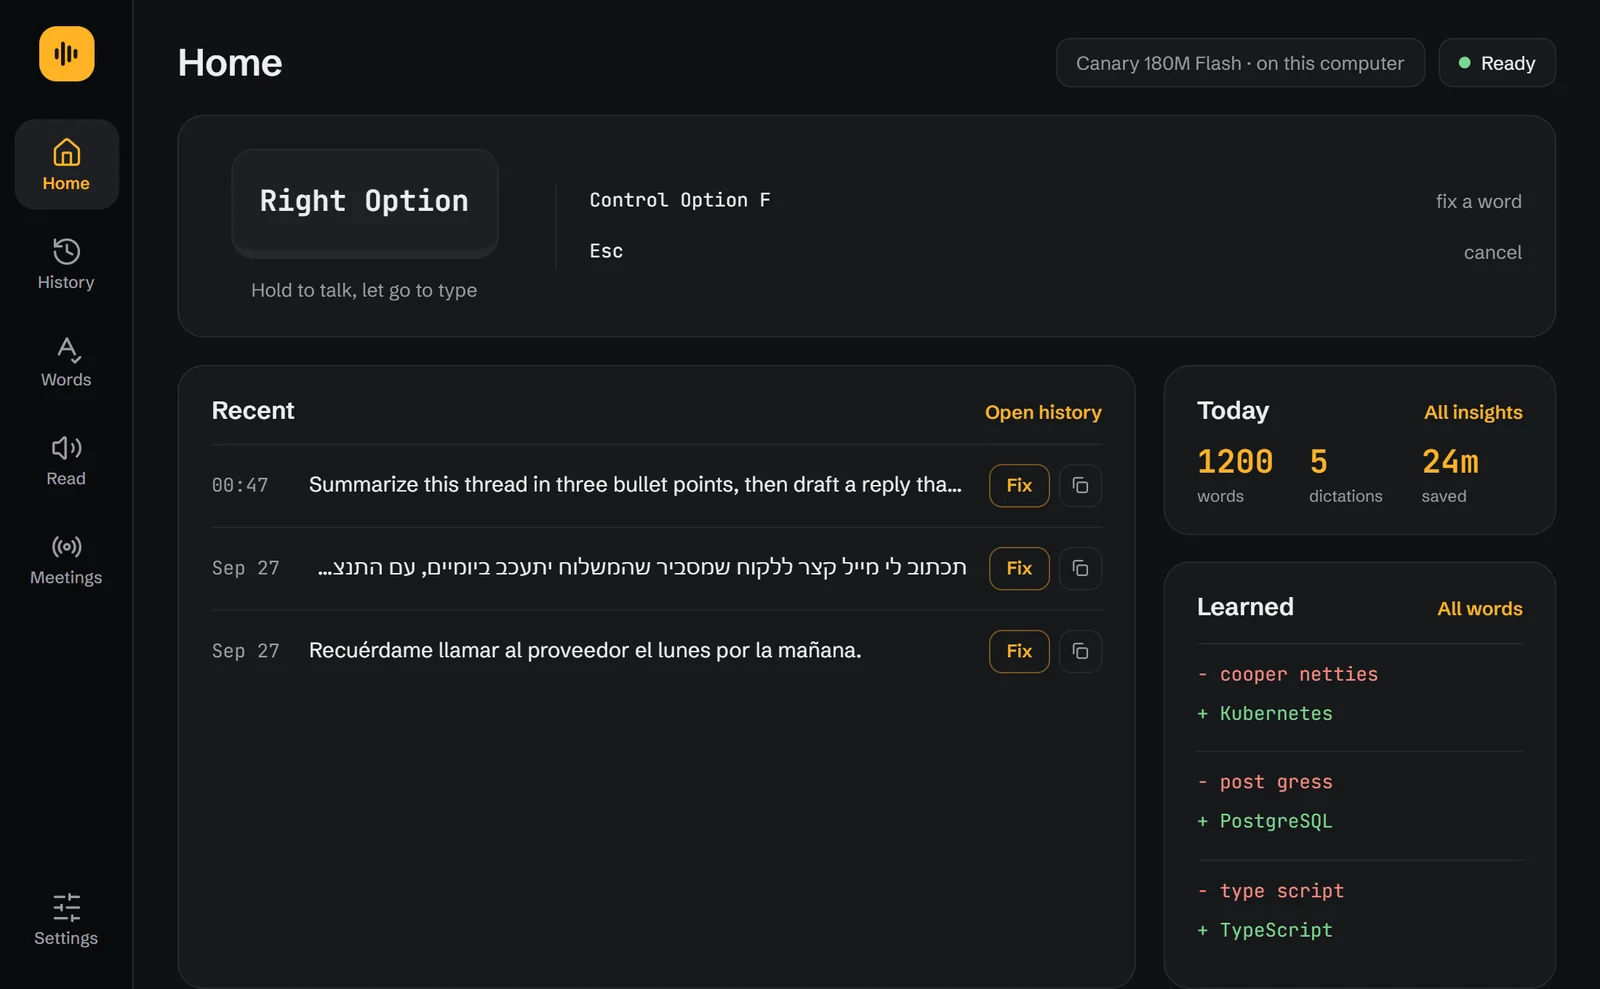1600x989 pixels.
Task: Click the learned TypeScript word
Action: 1265,930
